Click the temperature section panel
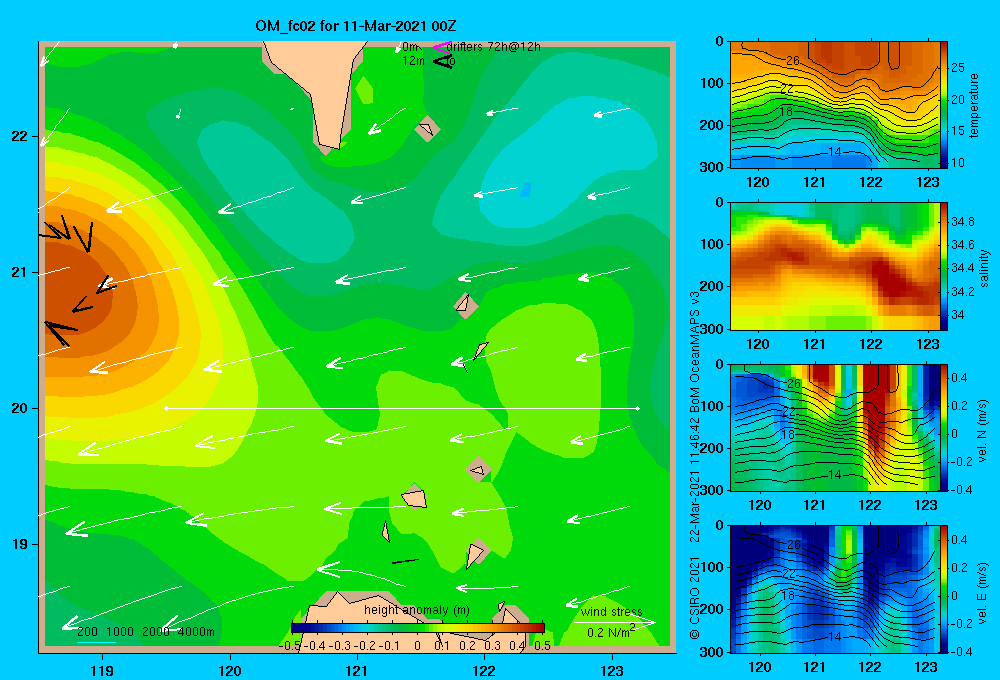 (834, 105)
